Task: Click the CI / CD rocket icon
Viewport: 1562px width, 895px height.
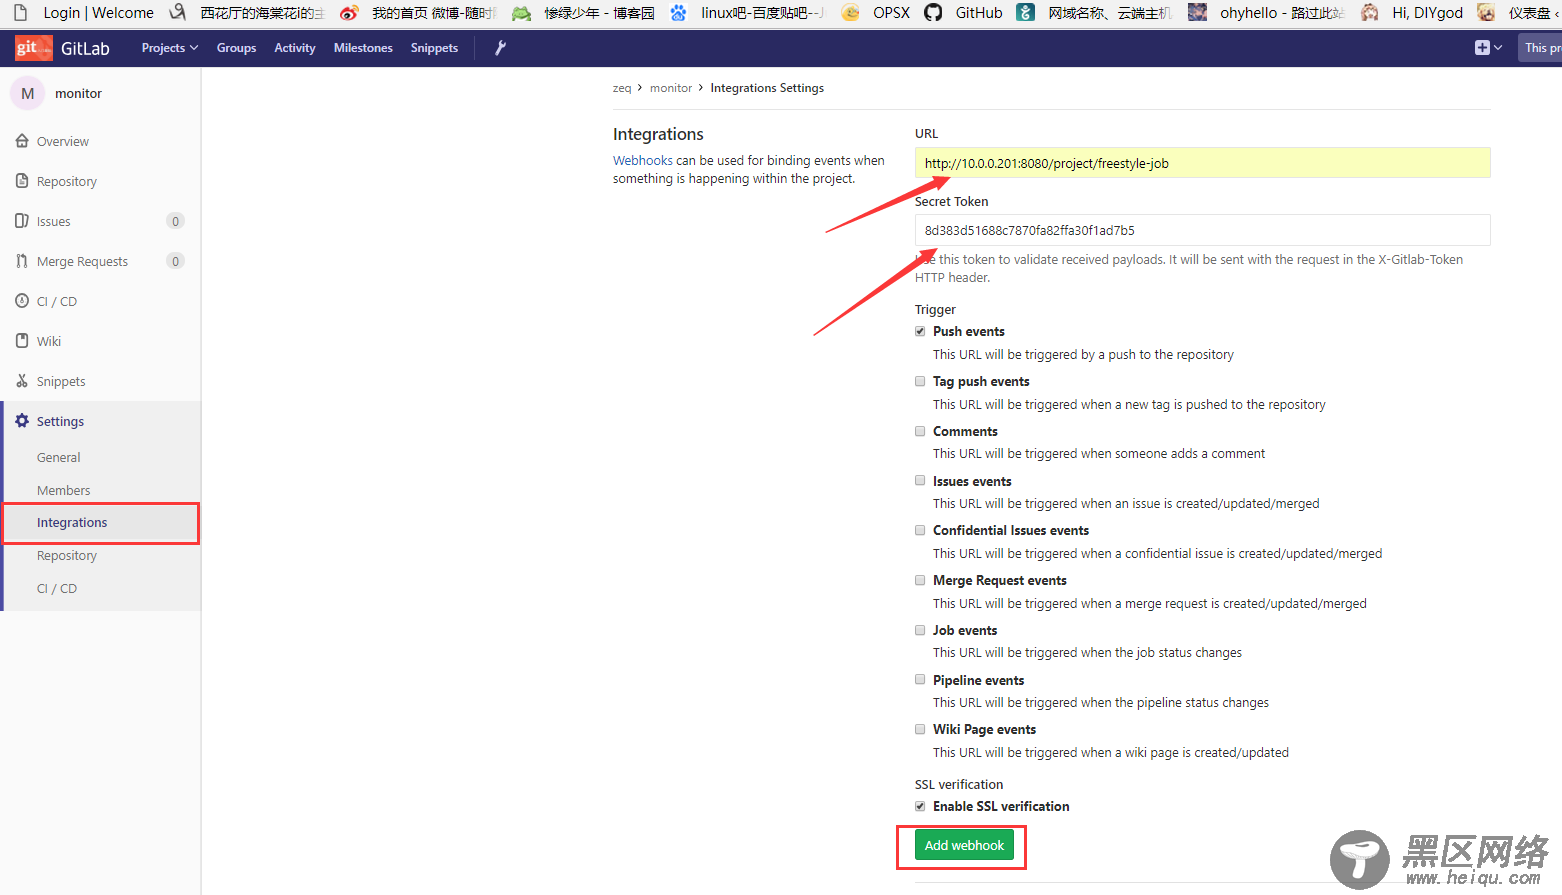Action: point(22,301)
